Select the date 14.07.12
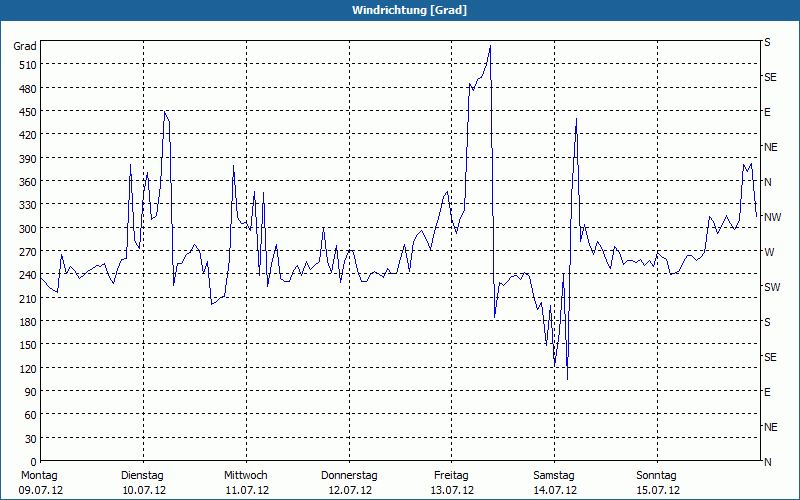800x500 pixels. pyautogui.click(x=556, y=491)
